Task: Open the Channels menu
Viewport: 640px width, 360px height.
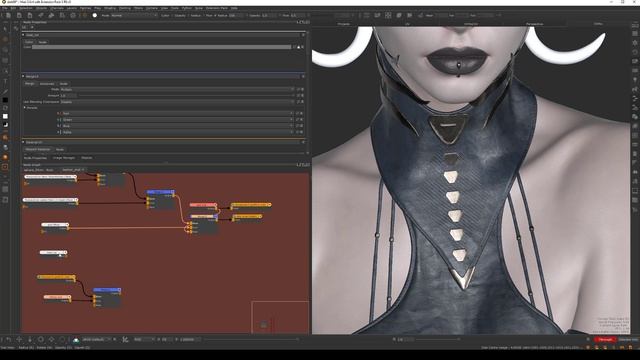Action: (57, 8)
